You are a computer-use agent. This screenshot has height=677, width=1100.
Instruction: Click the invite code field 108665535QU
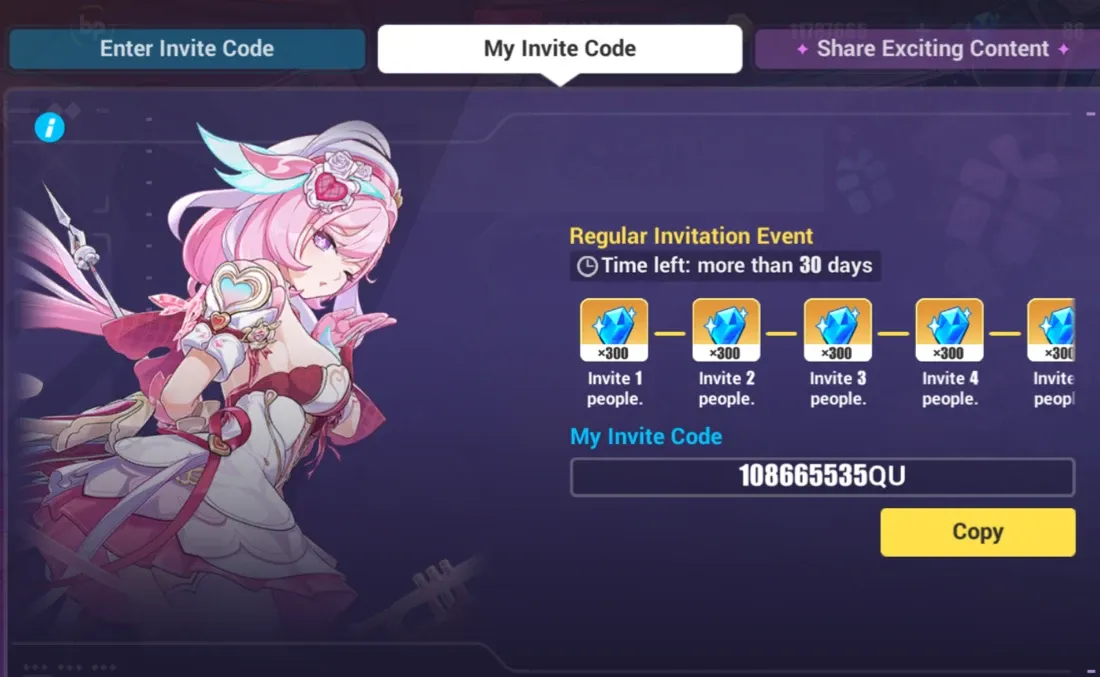(822, 476)
